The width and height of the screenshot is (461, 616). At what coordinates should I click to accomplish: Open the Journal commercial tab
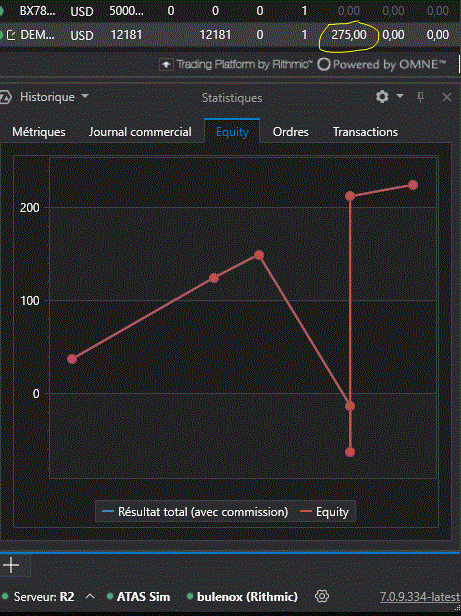(x=140, y=132)
